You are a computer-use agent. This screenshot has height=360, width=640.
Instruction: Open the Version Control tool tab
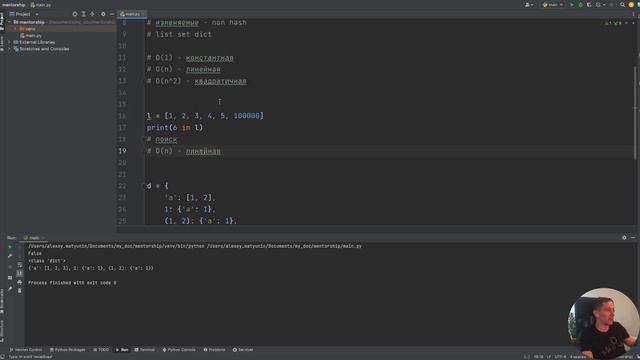point(26,350)
